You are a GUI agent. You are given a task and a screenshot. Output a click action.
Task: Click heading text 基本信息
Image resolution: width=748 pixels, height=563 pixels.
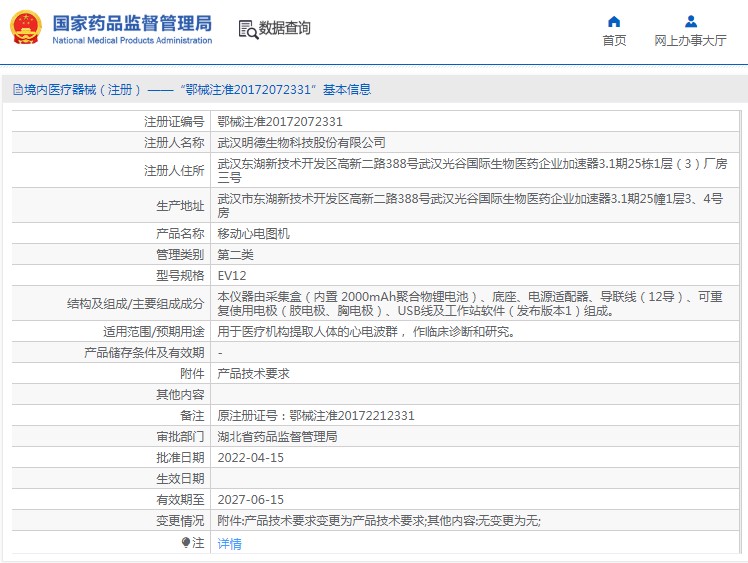(x=347, y=90)
